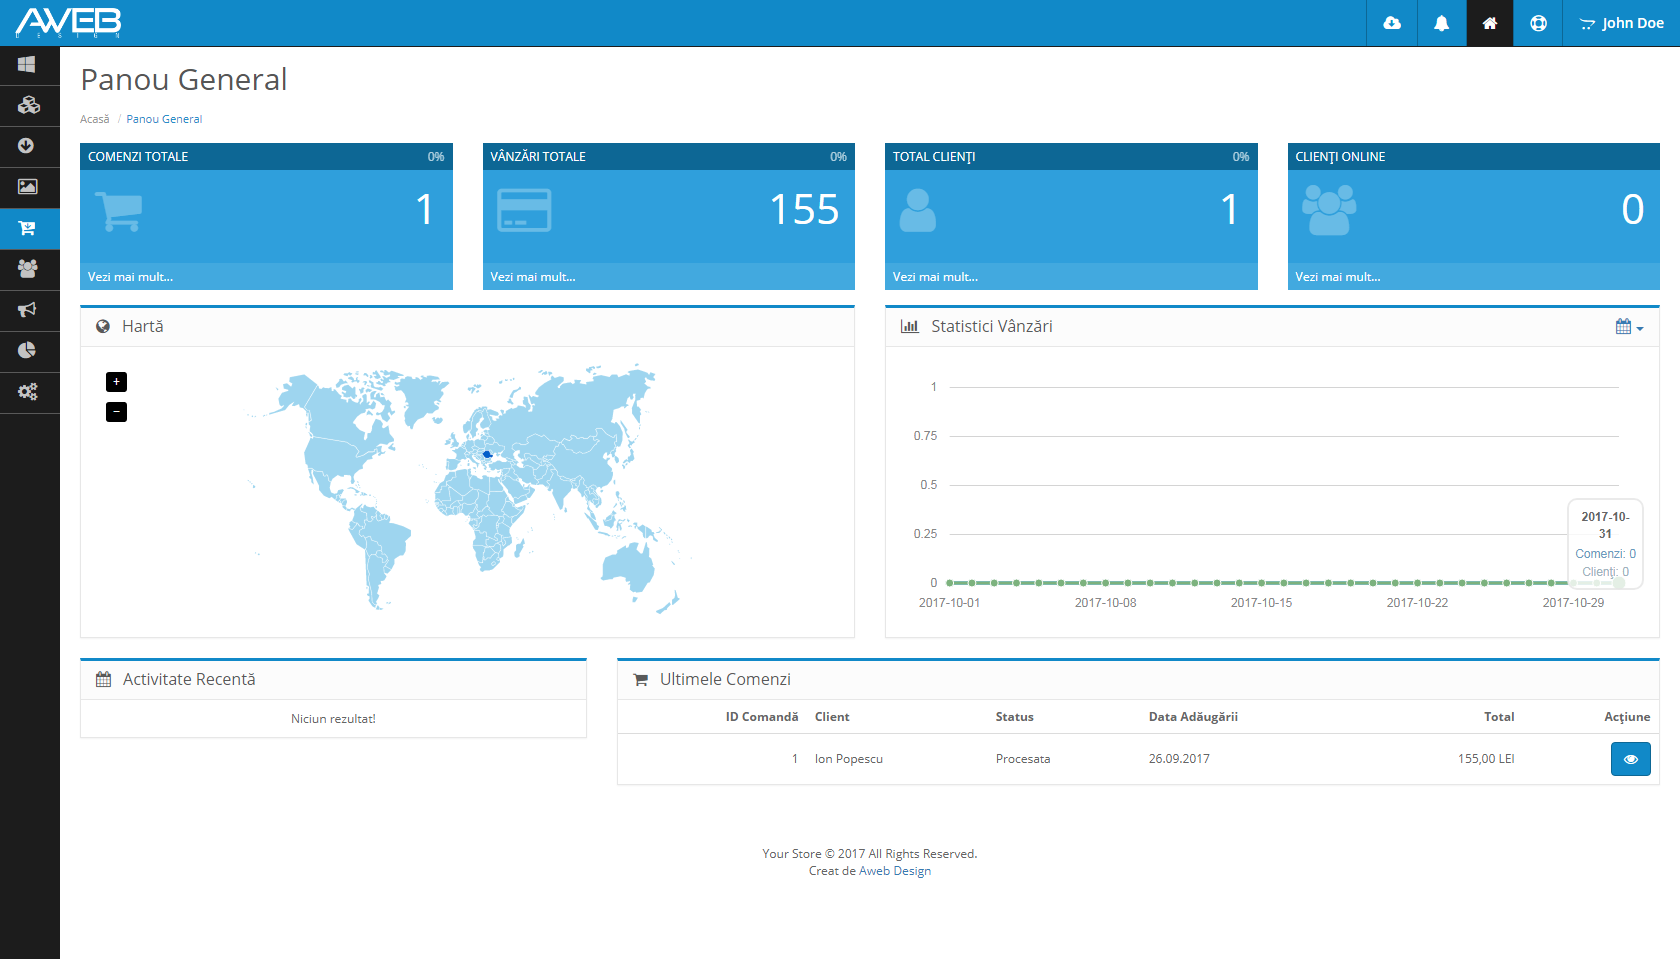Open the John Doe profile menu
Screen dimensions: 1680x959
(x=1619, y=22)
